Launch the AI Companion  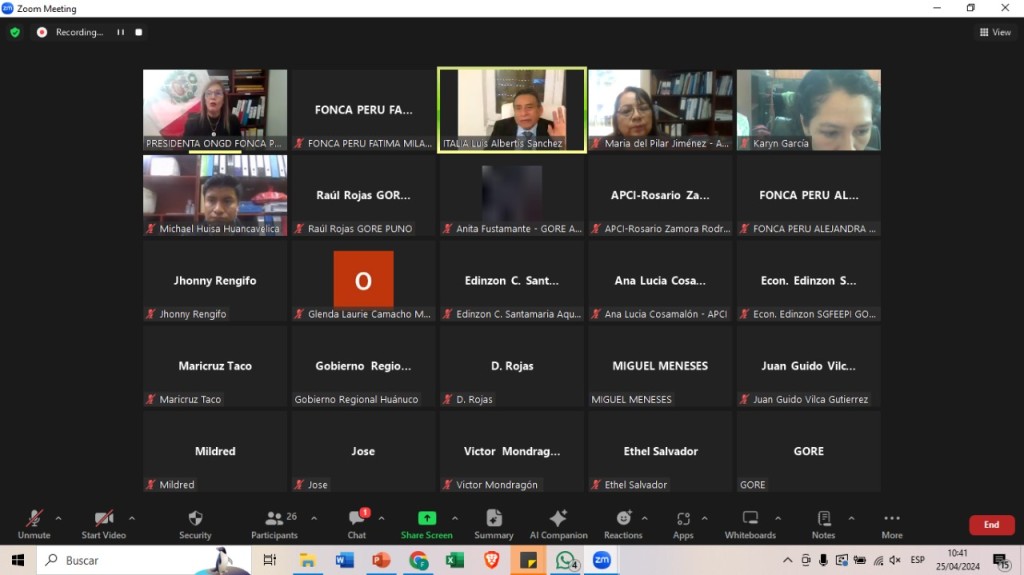(558, 523)
